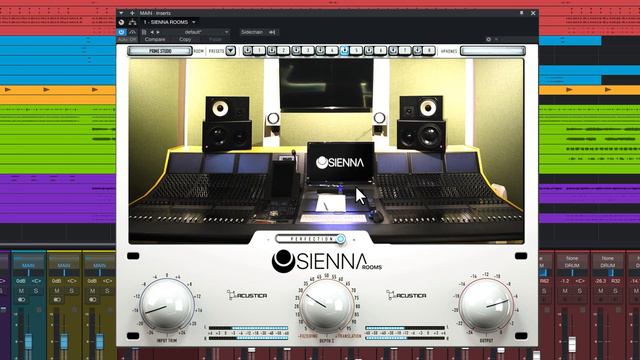
Task: Solo the red channel showing -26.3
Action: pos(615,291)
